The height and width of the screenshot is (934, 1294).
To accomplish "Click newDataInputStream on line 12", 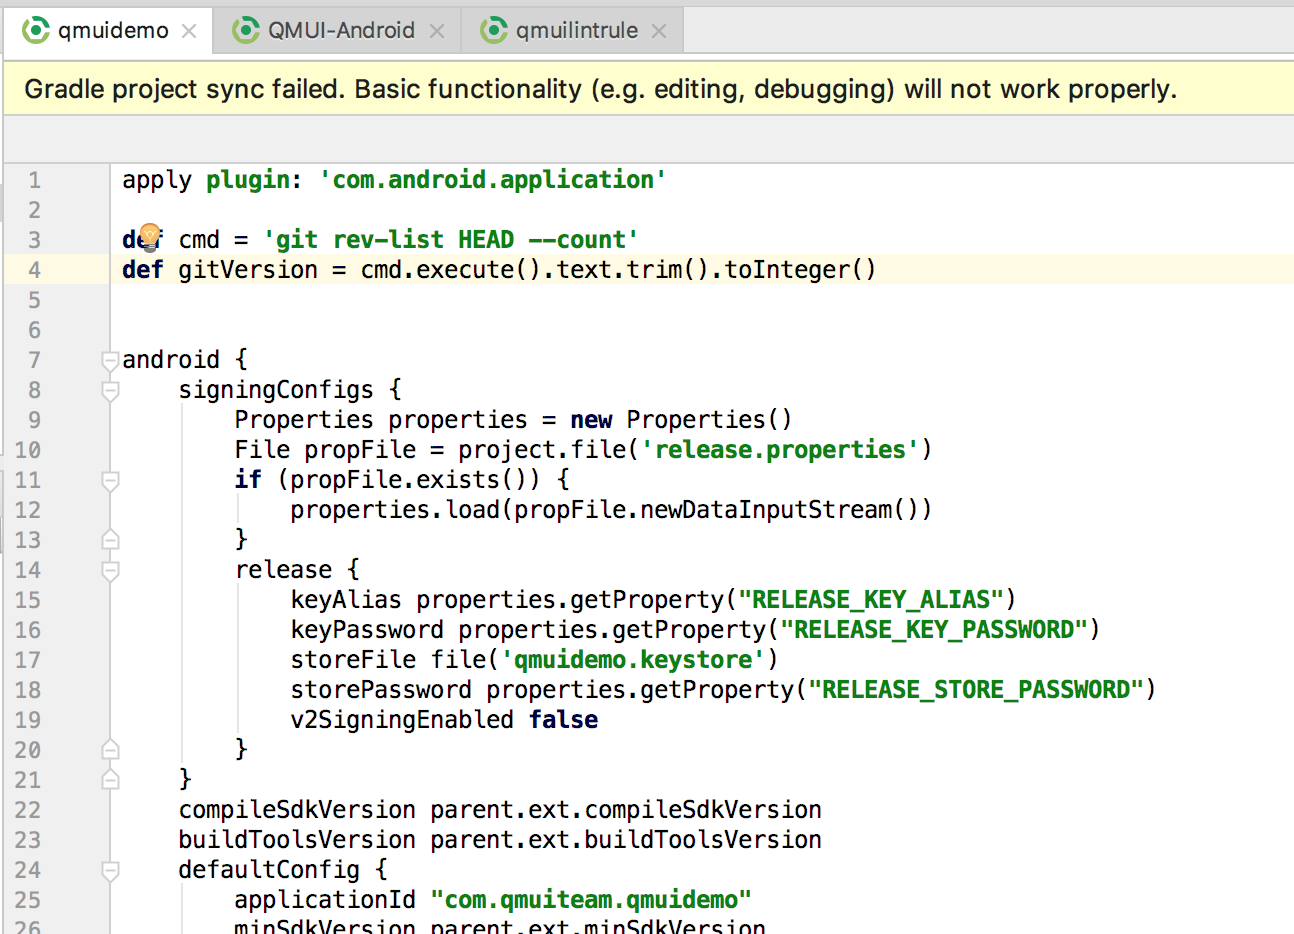I will coord(766,510).
